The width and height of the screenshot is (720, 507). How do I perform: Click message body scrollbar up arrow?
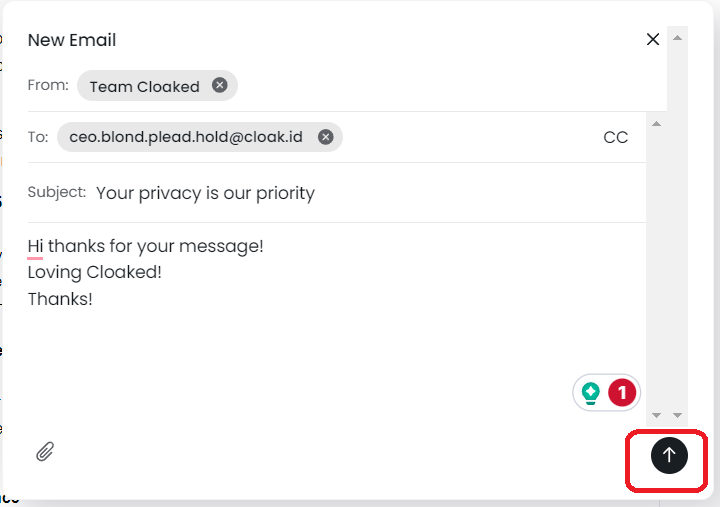(x=657, y=124)
